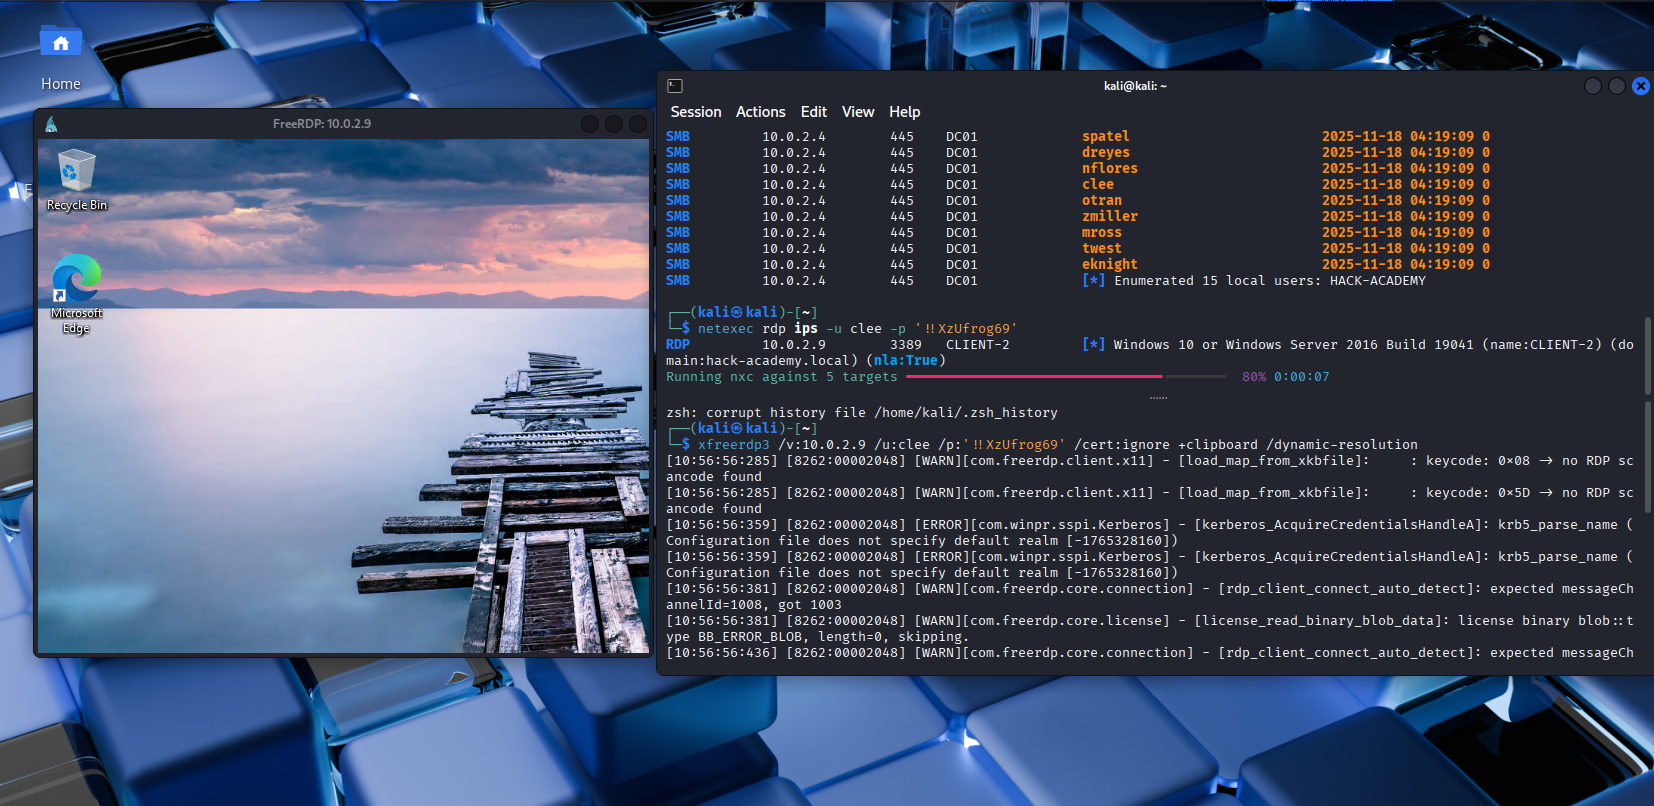This screenshot has width=1654, height=806.
Task: Click the FreeRDP: 10.0.2.9 title bar text
Action: point(321,124)
